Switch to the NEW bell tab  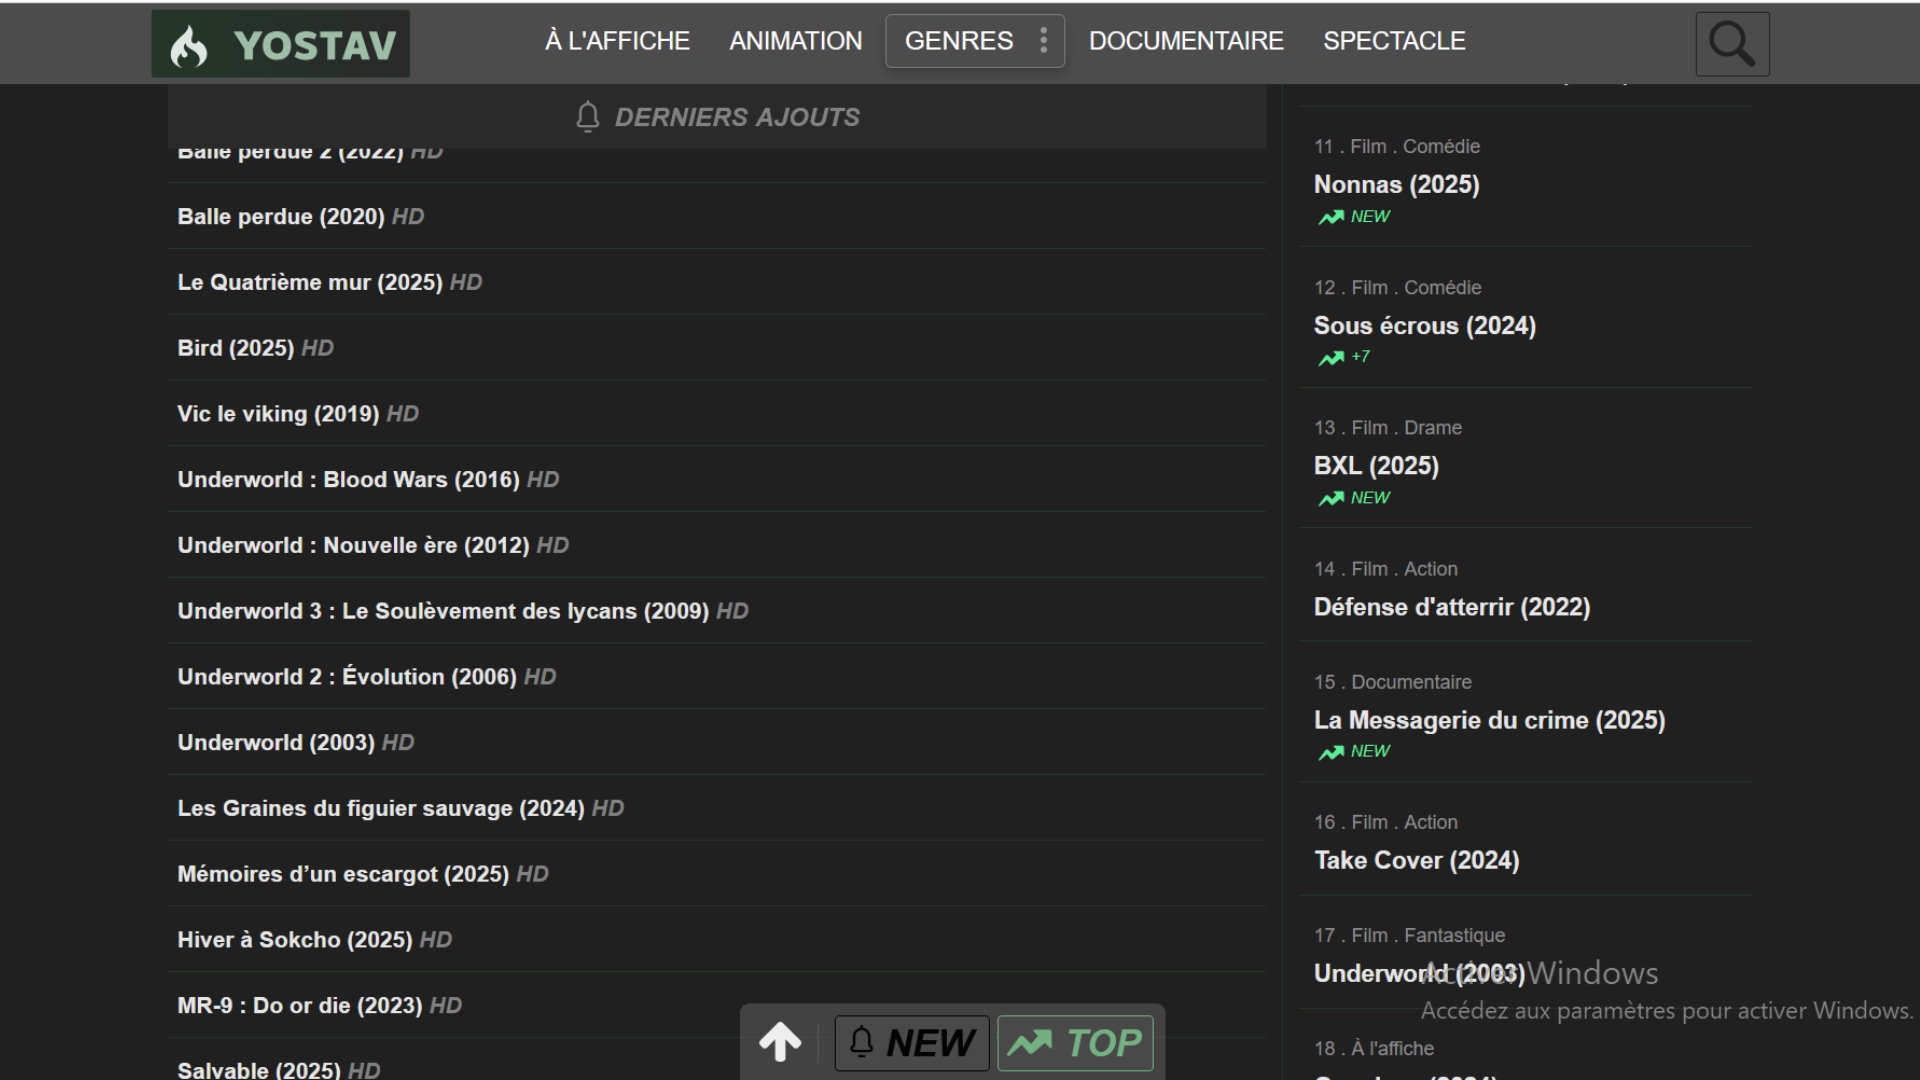tap(912, 1043)
